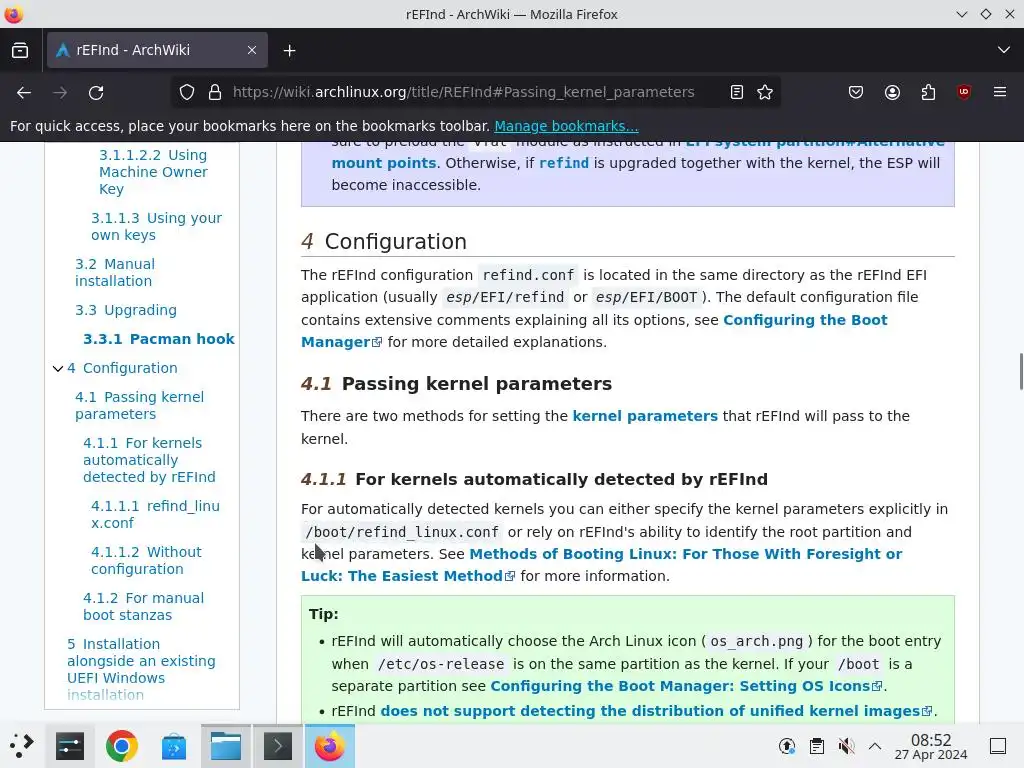The height and width of the screenshot is (768, 1024).
Task: Click the Manage bookmarks link
Action: [566, 126]
